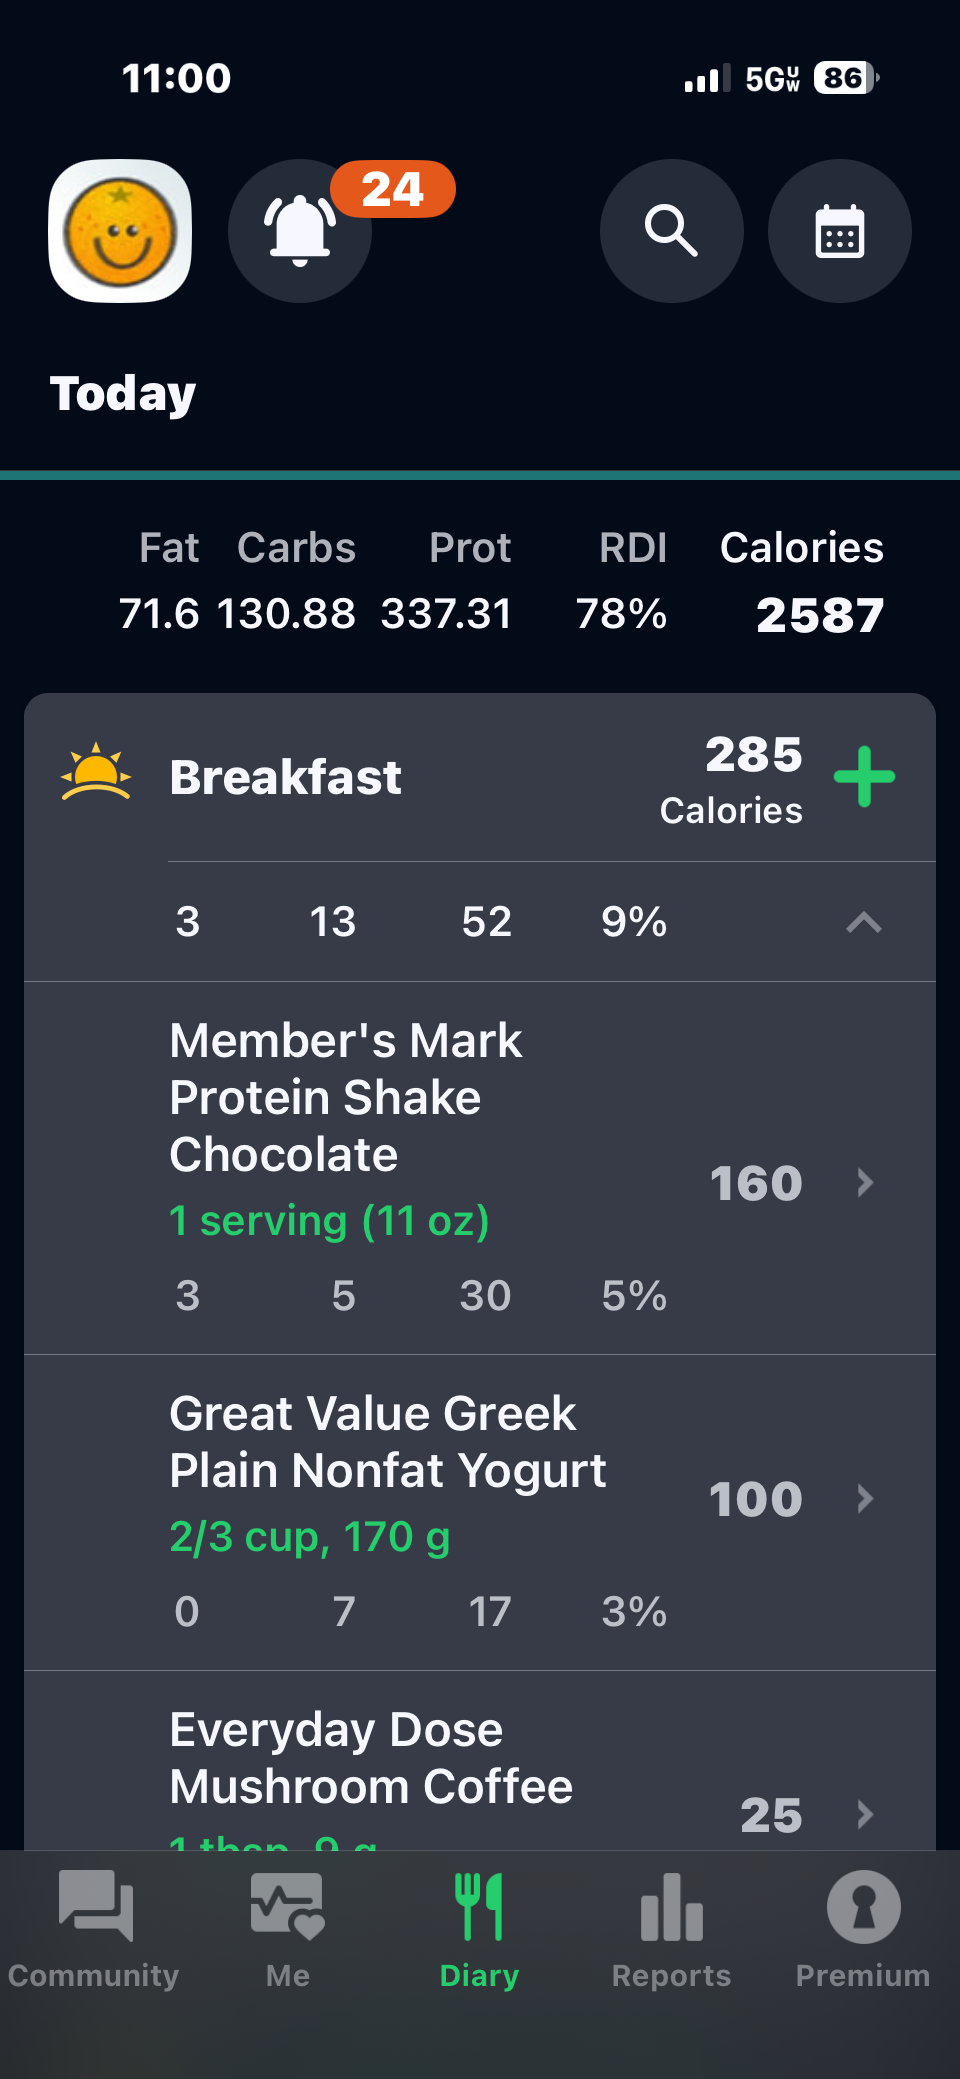Tap the search magnifier icon
Image resolution: width=960 pixels, height=2079 pixels.
[671, 231]
